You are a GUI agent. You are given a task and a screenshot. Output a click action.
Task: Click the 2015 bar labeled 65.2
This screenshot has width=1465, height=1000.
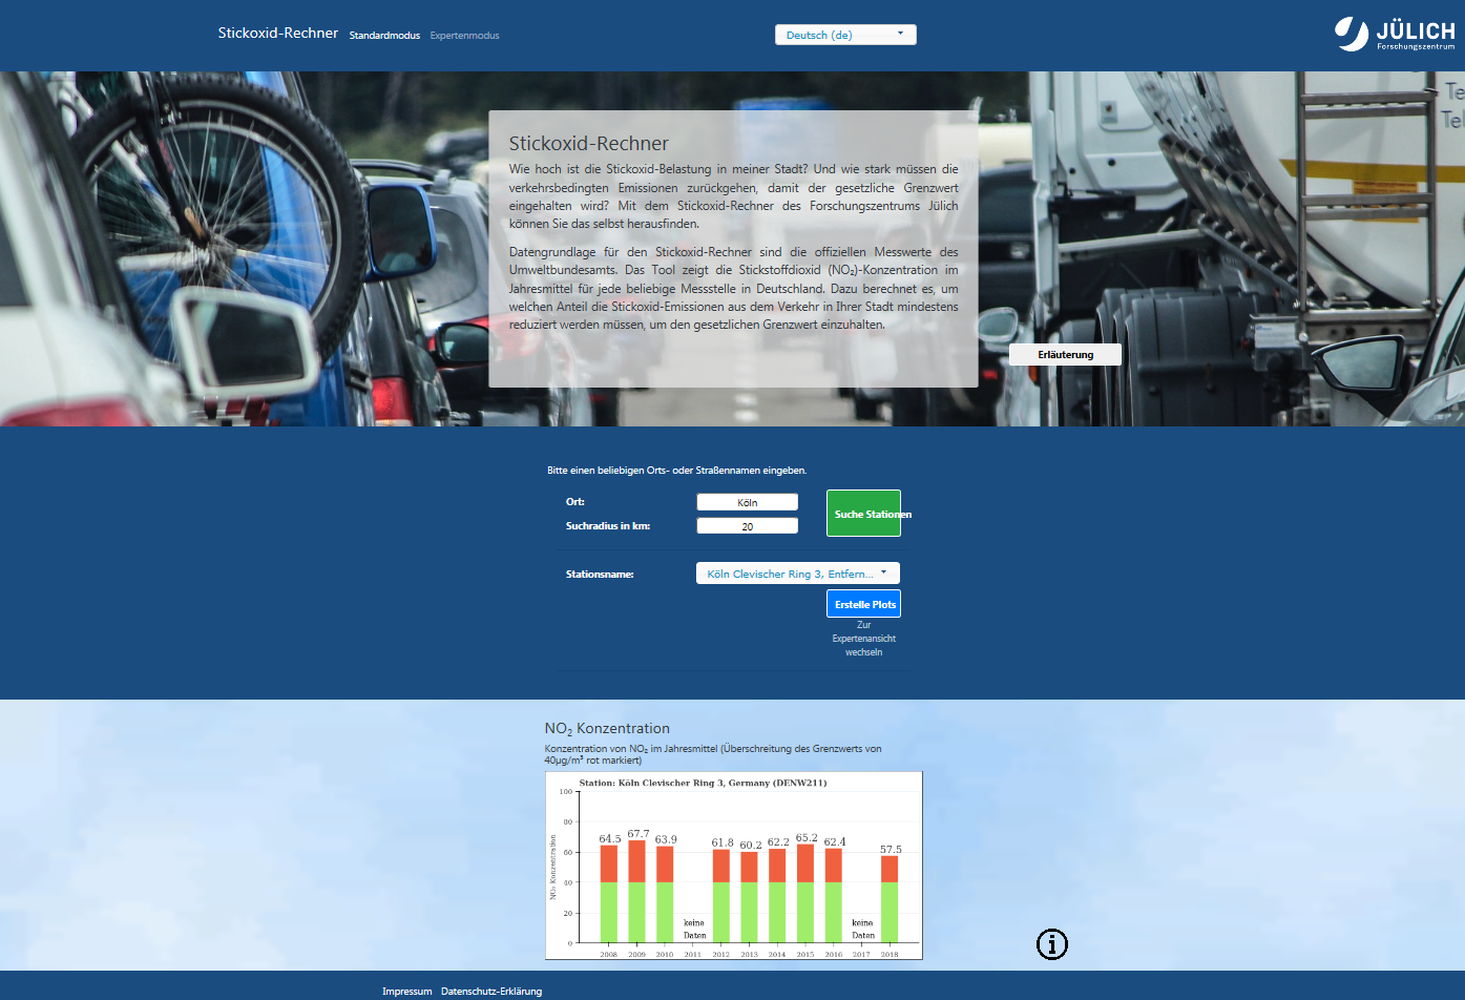click(805, 892)
